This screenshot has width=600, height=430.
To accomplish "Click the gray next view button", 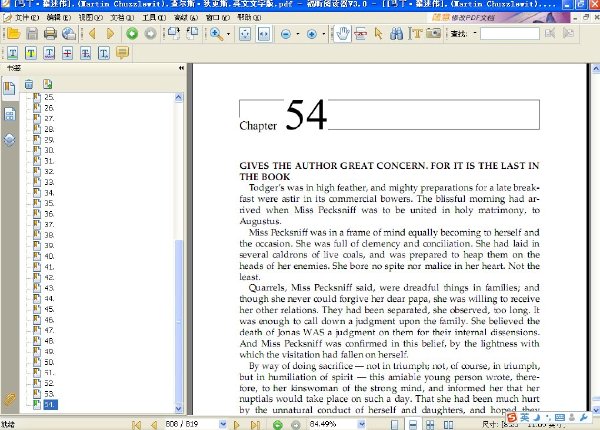I will pyautogui.click(x=150, y=34).
